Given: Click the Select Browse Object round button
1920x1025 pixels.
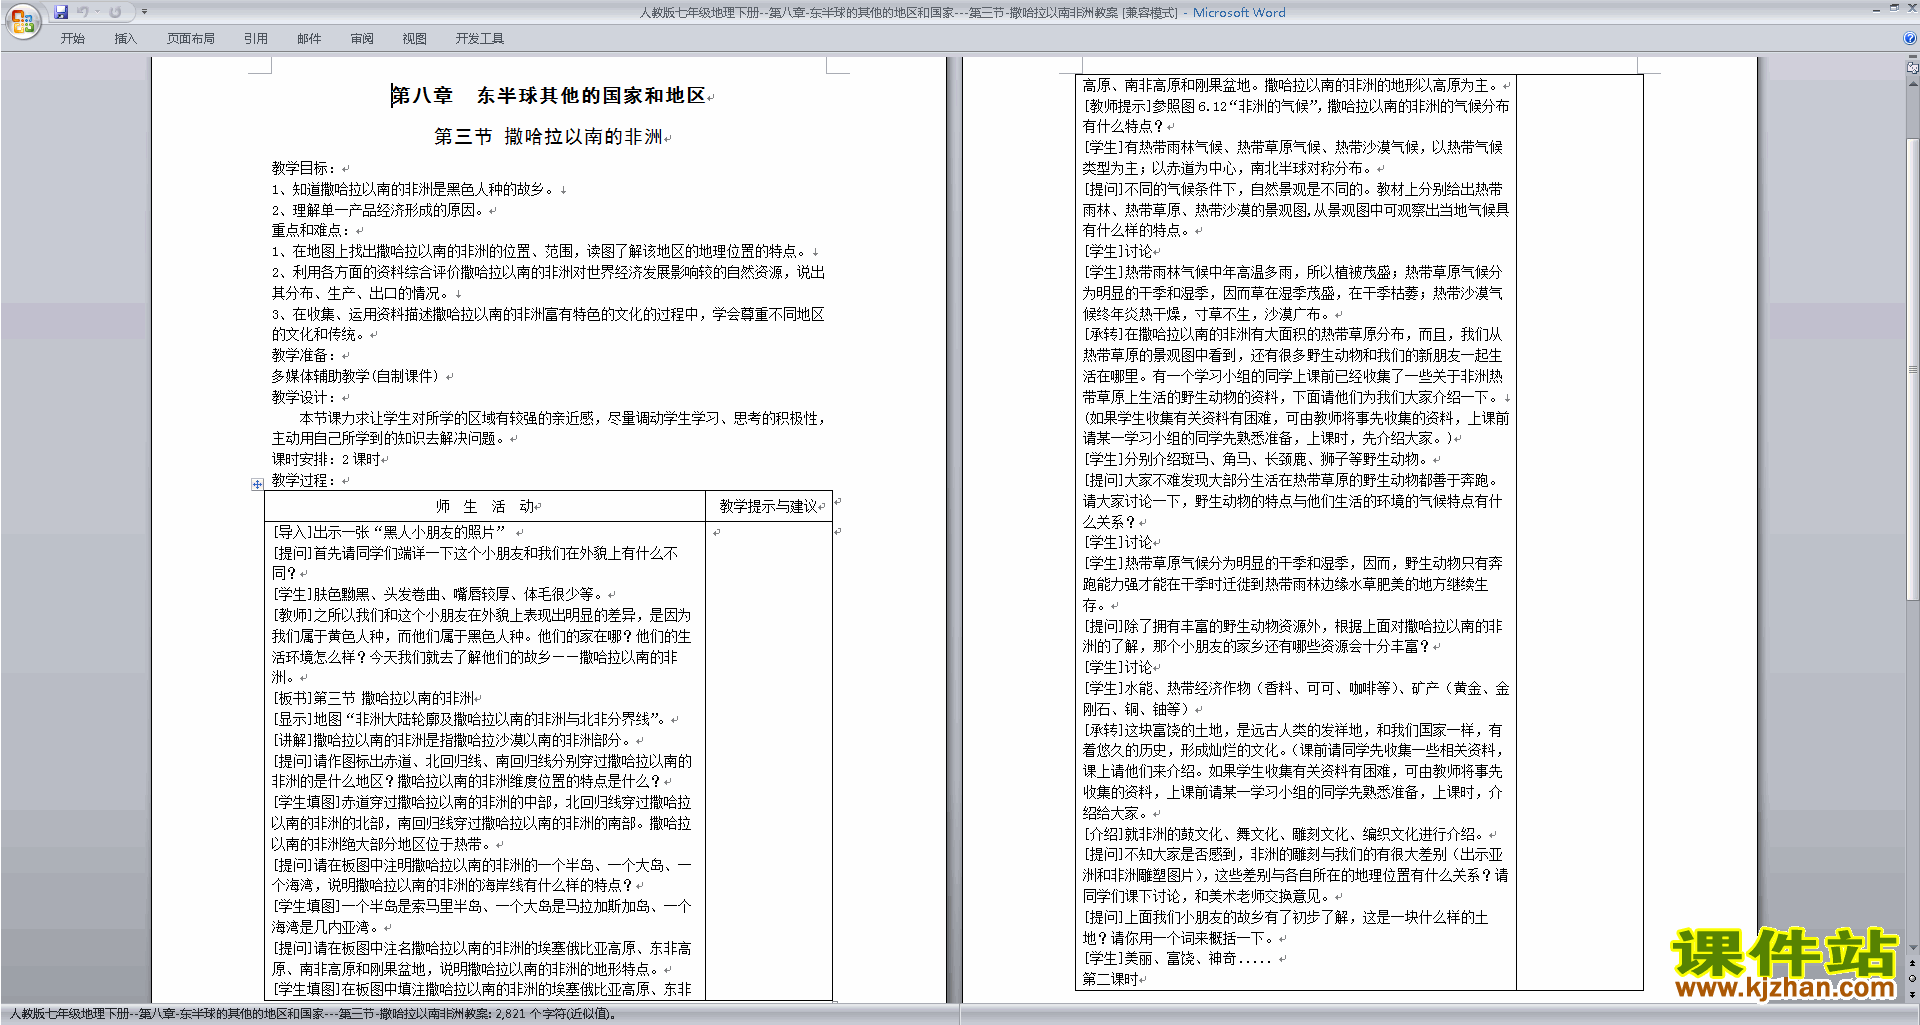Looking at the screenshot, I should [x=1912, y=978].
